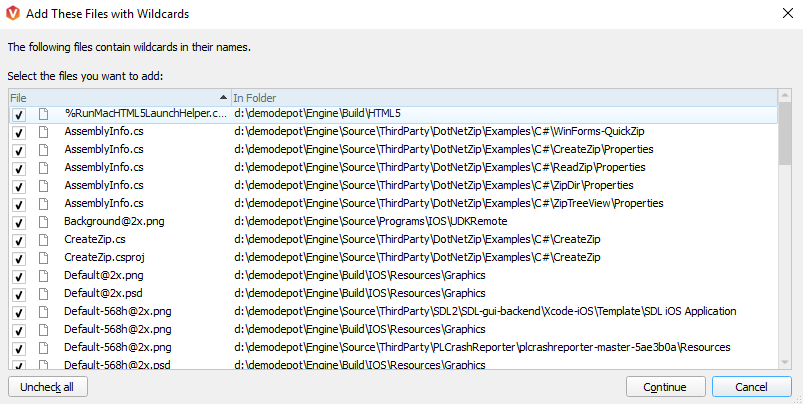Click the vertical scrollbar thumb
This screenshot has height=404, width=803.
(x=785, y=133)
